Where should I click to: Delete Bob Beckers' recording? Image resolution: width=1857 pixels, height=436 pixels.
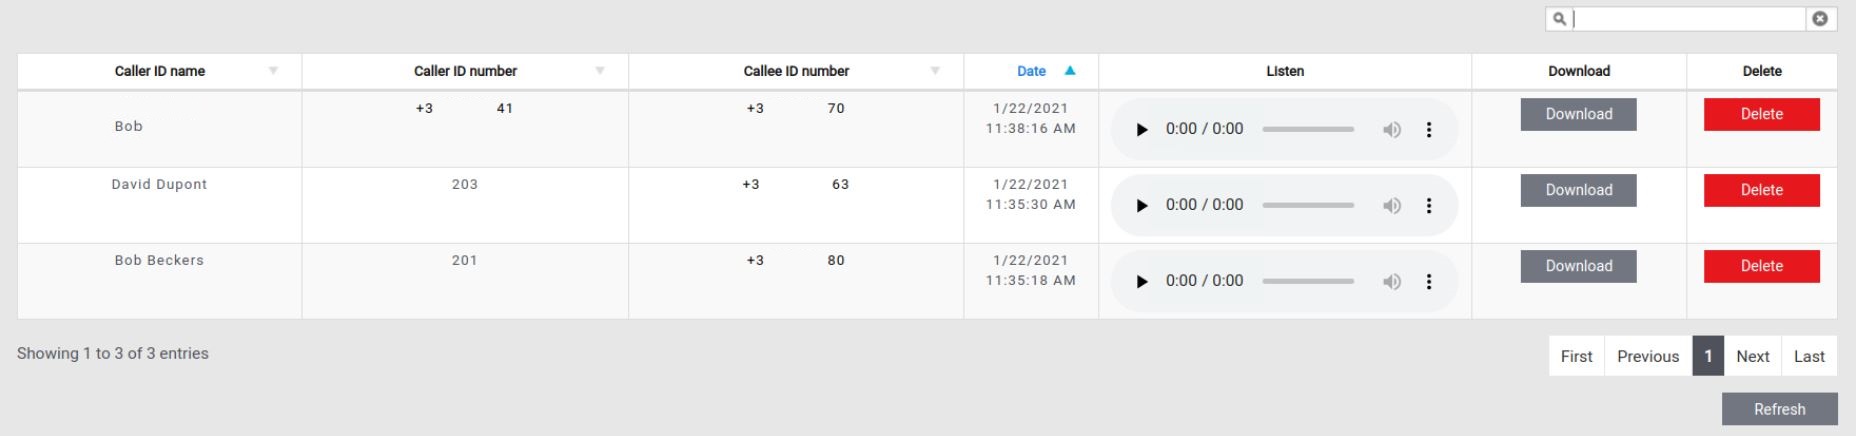point(1761,266)
